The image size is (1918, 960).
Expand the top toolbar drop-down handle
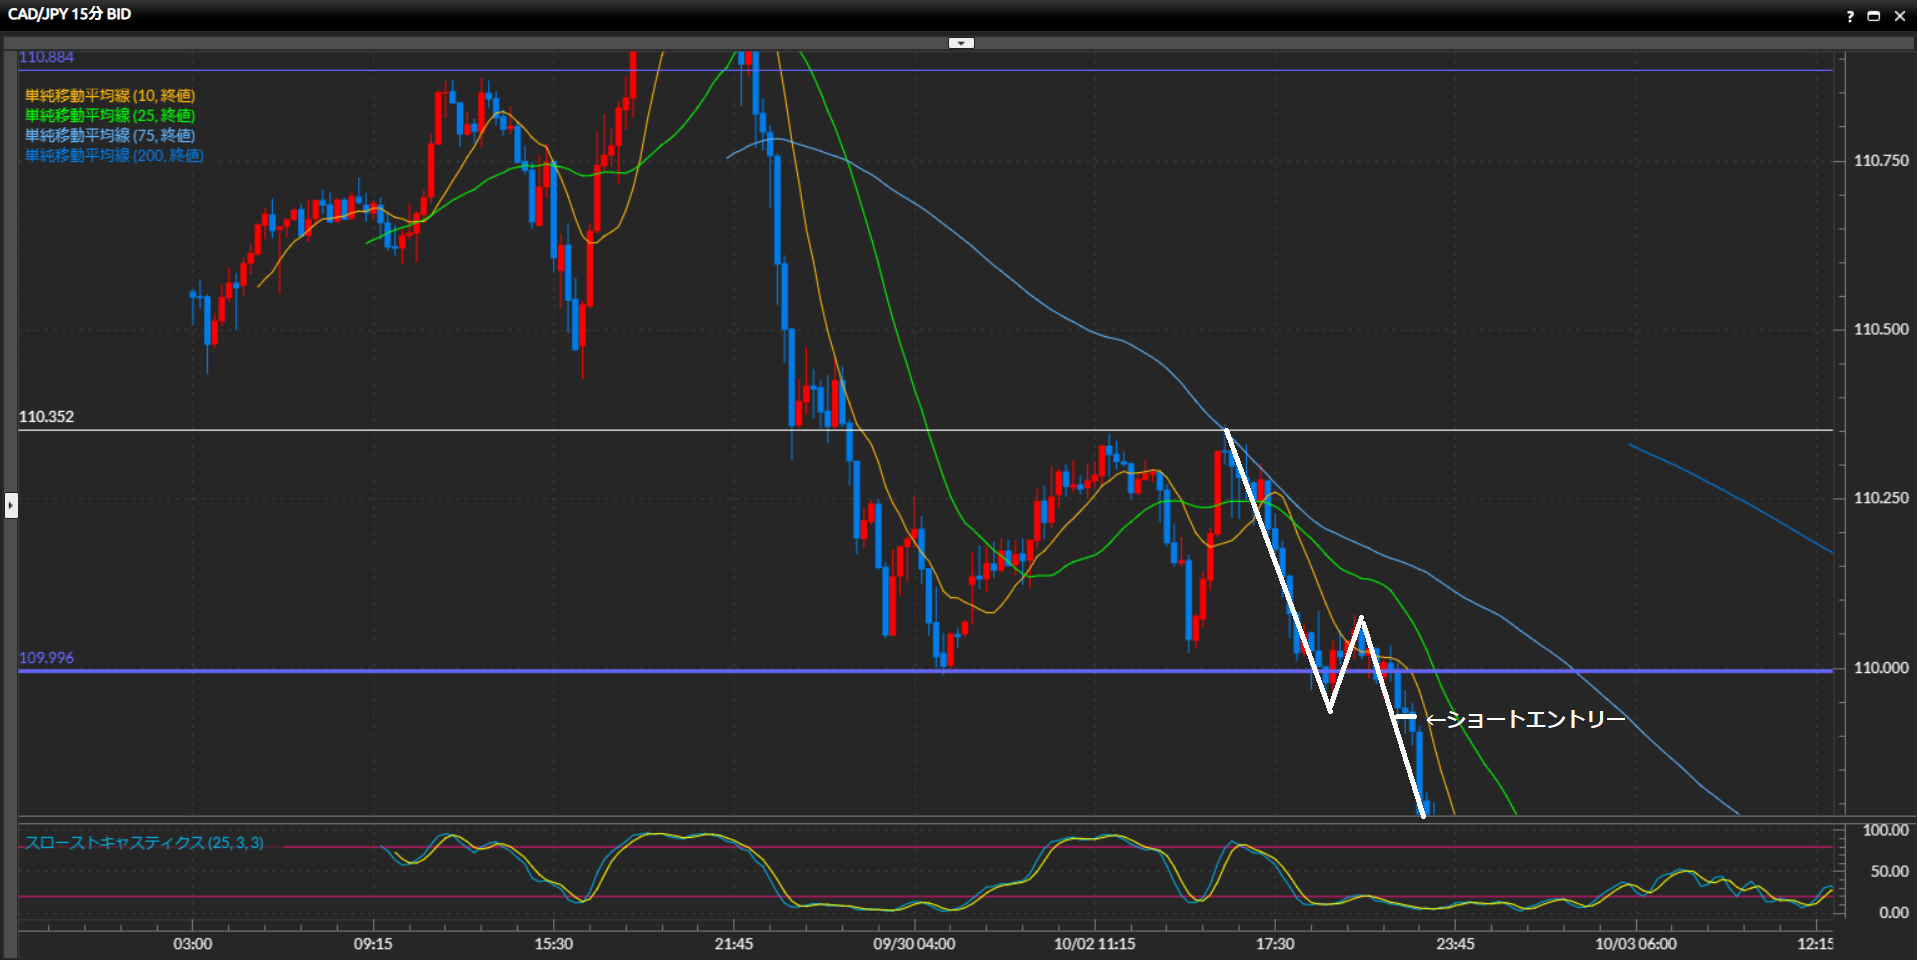point(960,43)
